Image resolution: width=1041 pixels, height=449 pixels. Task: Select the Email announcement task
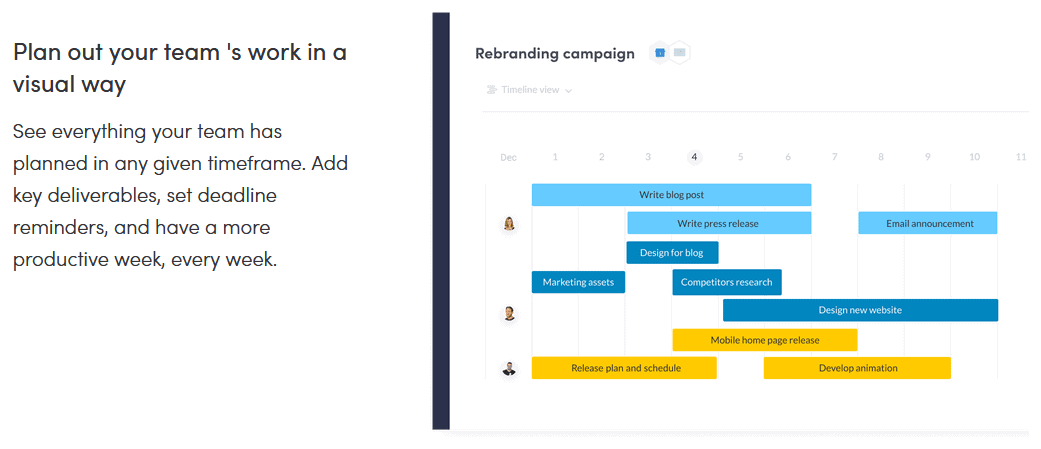pyautogui.click(x=928, y=223)
